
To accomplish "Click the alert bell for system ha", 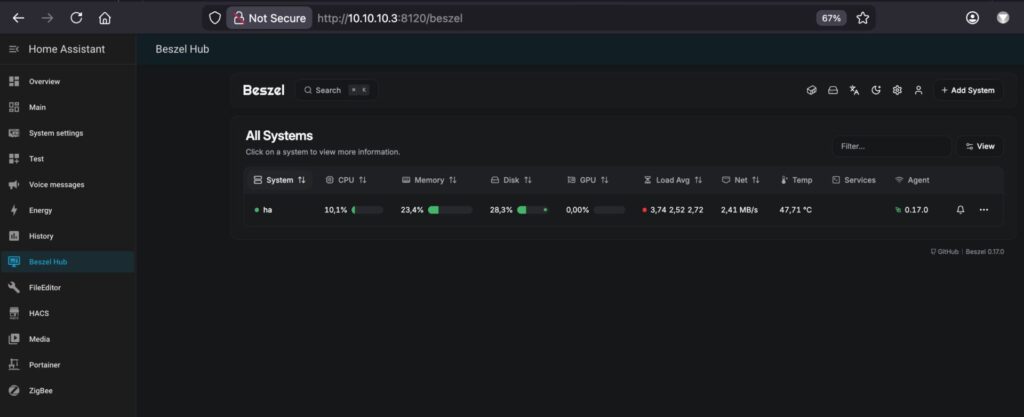I will pos(960,210).
